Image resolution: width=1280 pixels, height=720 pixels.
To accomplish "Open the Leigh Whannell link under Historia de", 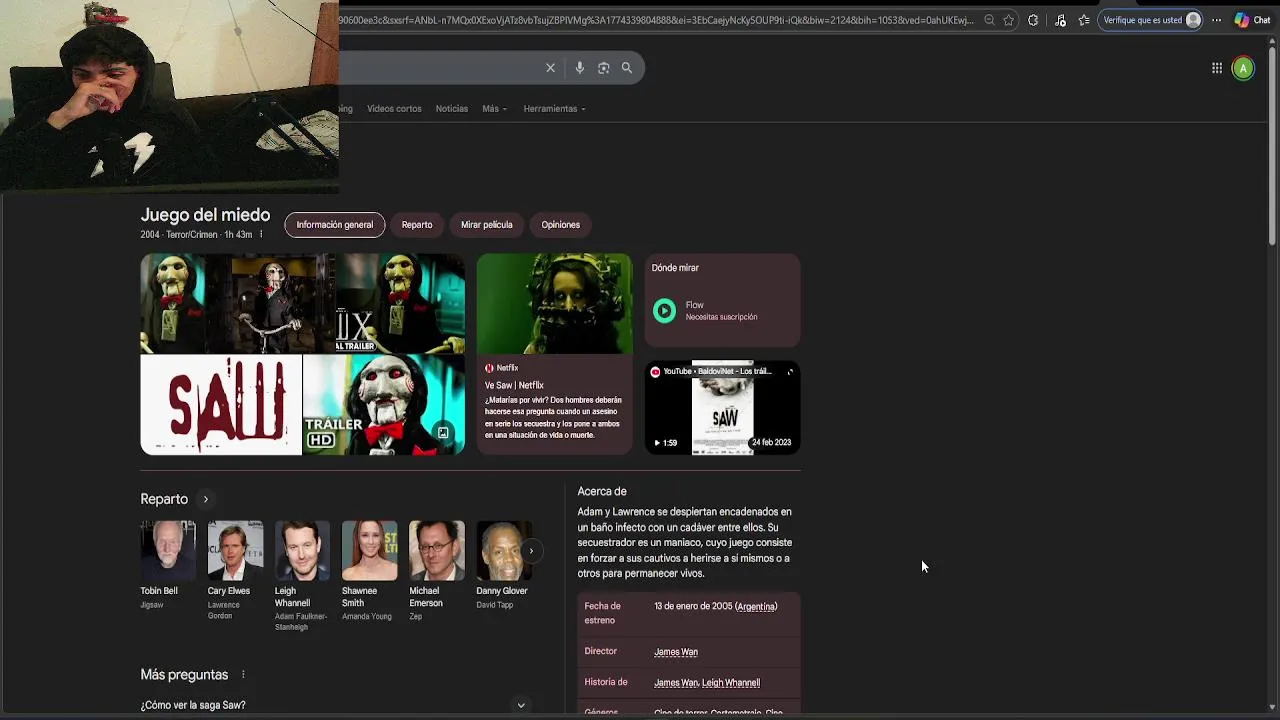I will click(x=731, y=683).
